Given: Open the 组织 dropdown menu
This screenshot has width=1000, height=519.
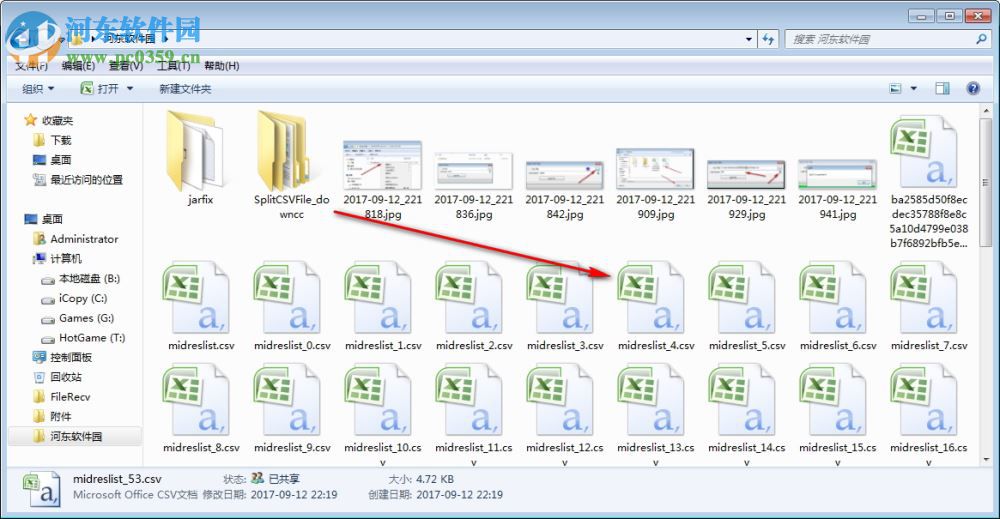Looking at the screenshot, I should (x=38, y=89).
